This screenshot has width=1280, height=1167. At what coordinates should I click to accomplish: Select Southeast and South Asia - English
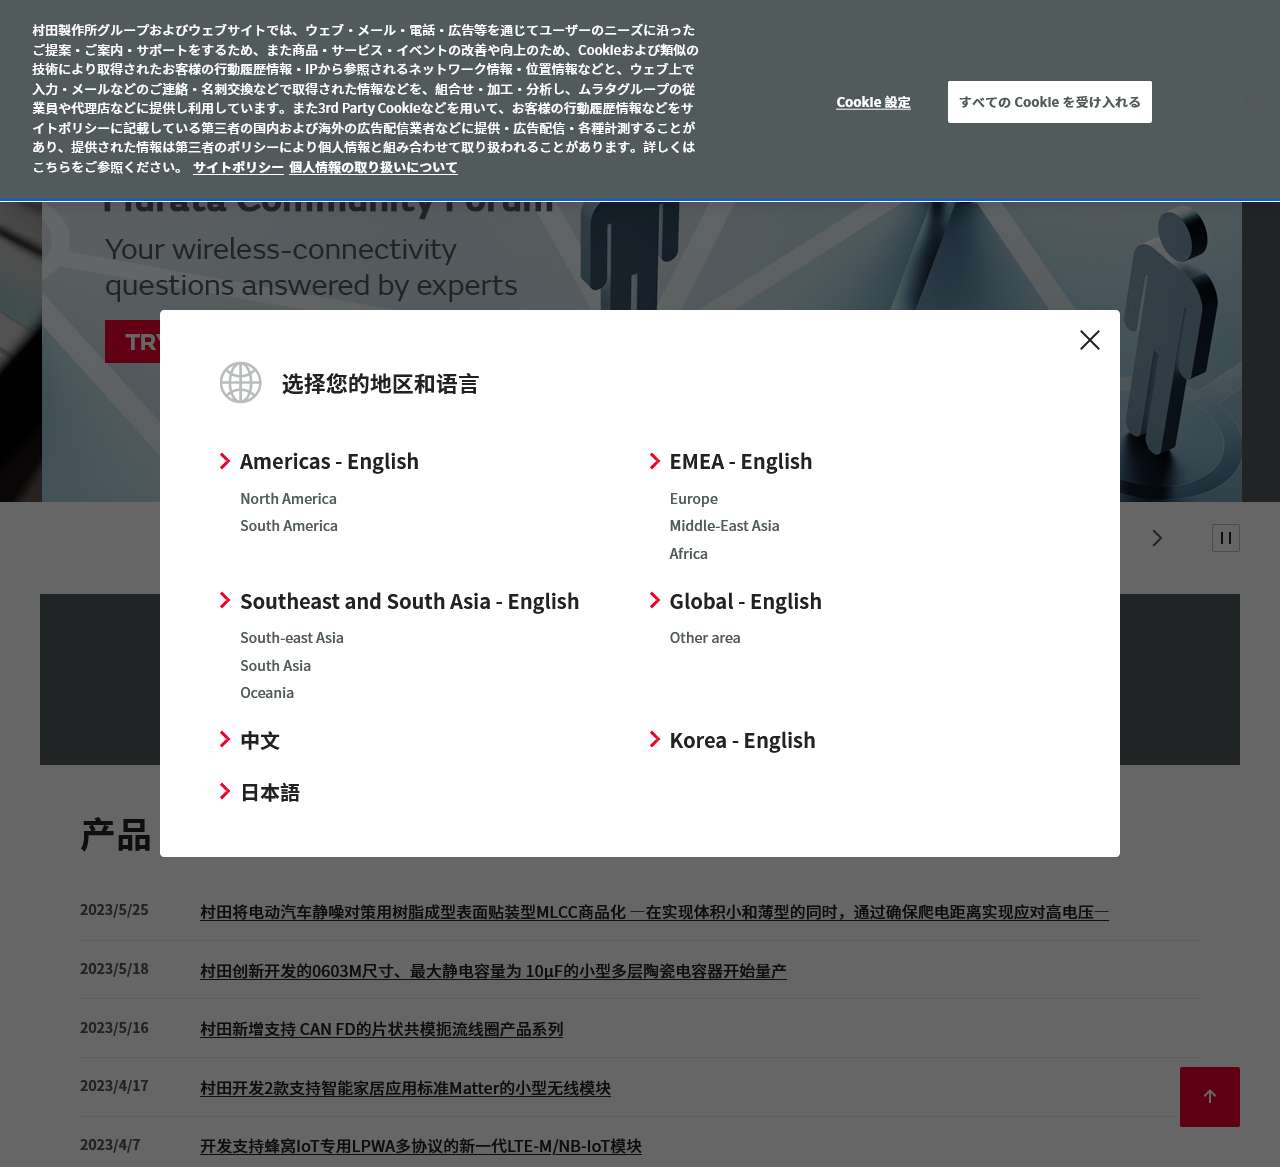pyautogui.click(x=409, y=601)
